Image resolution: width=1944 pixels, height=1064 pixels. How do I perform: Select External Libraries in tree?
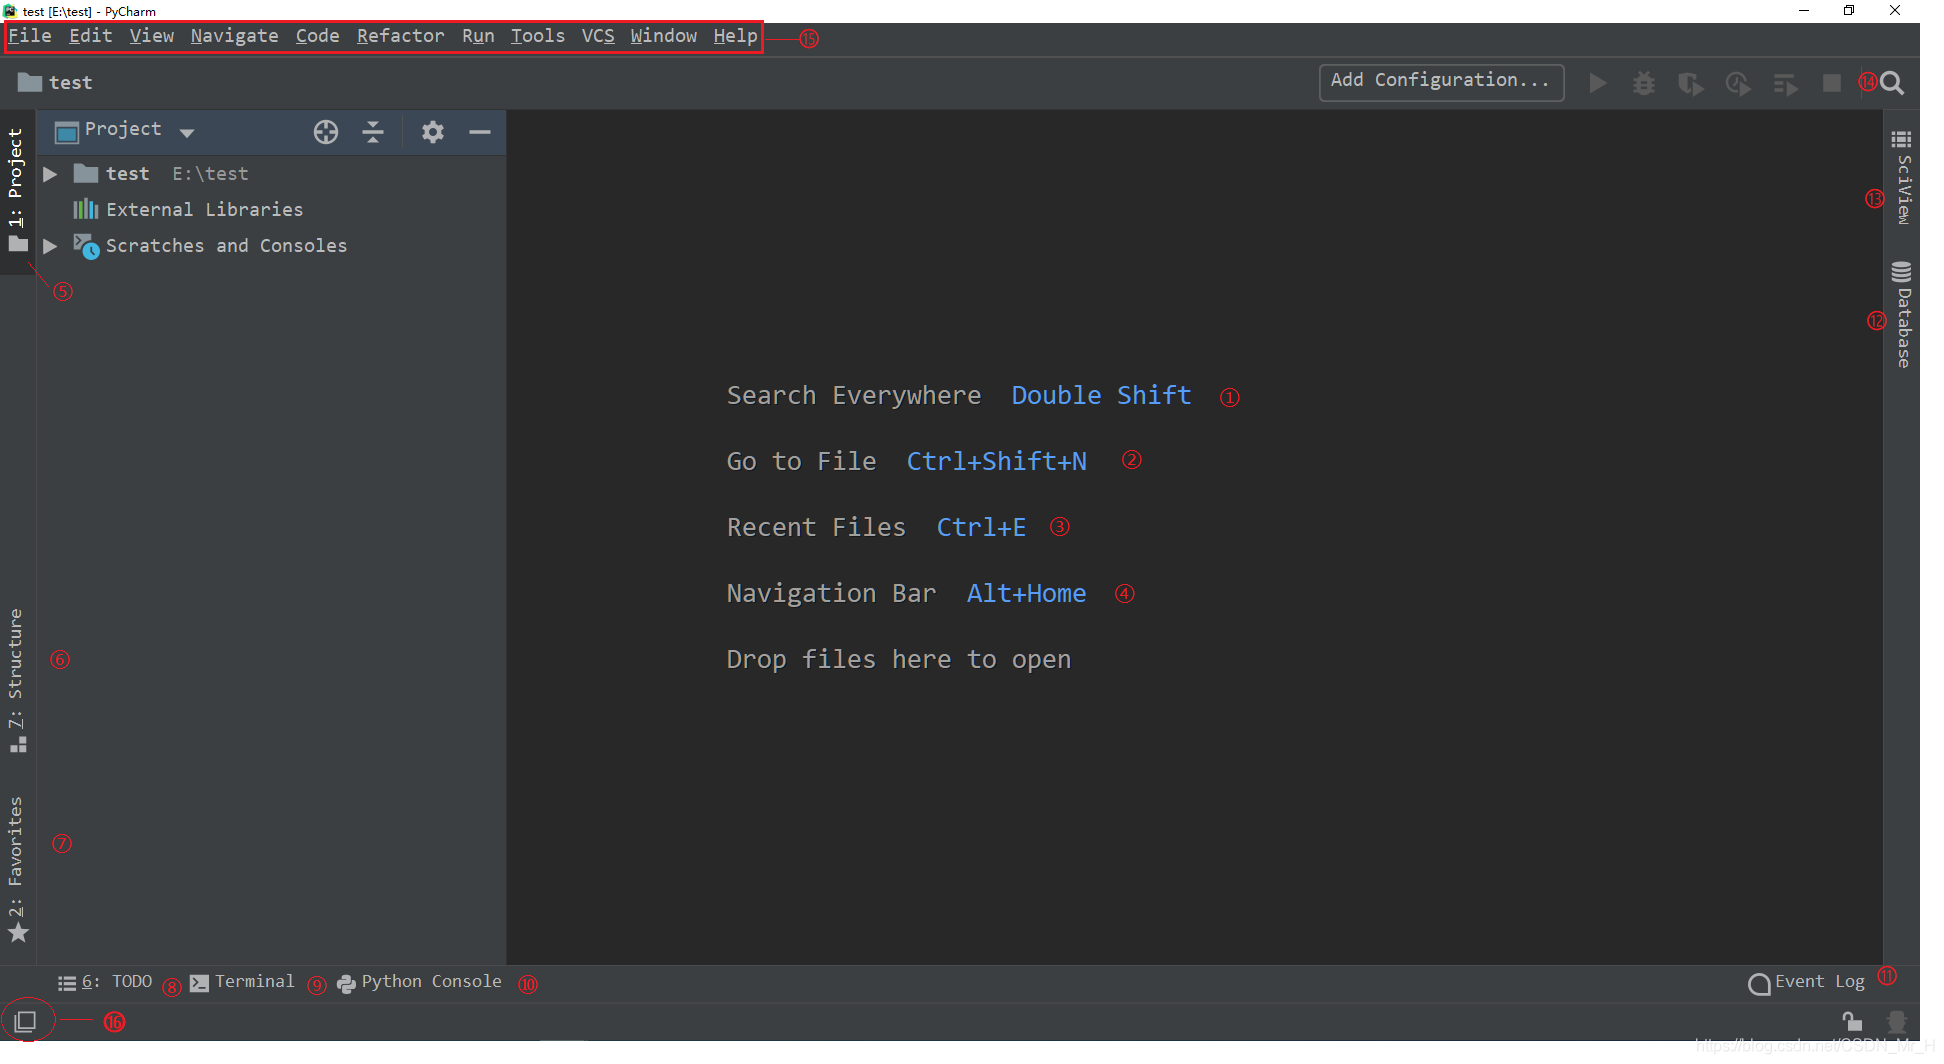(272, 210)
